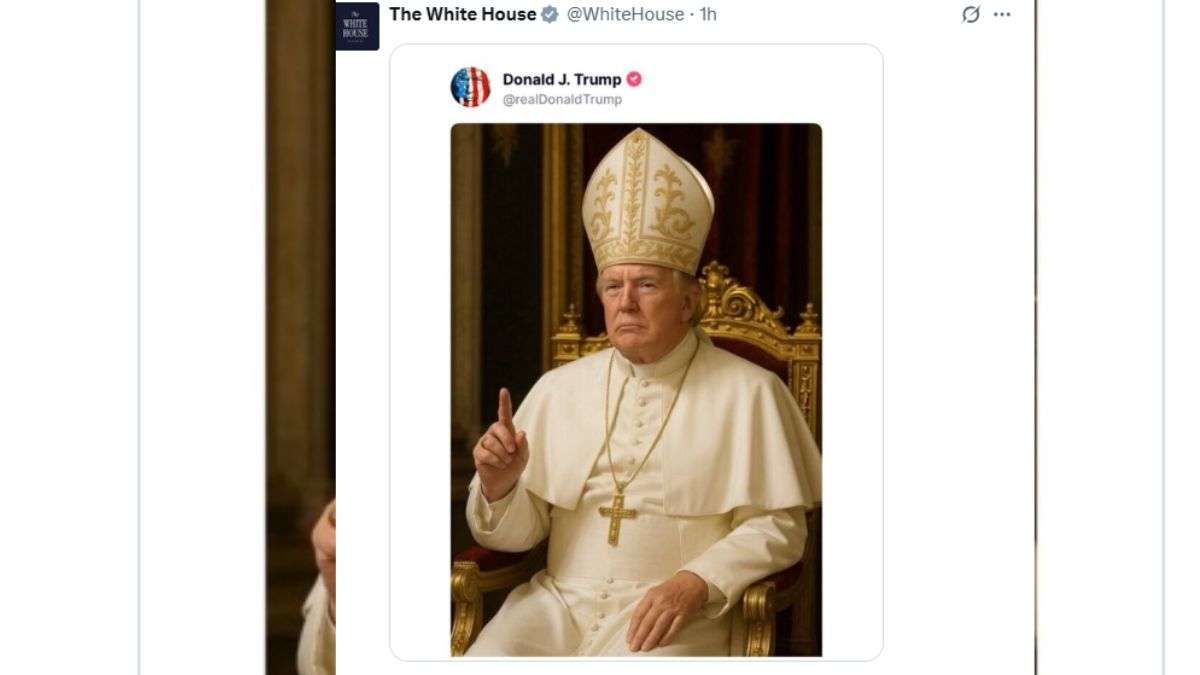Open the post via "1h" timestamp

tap(708, 15)
